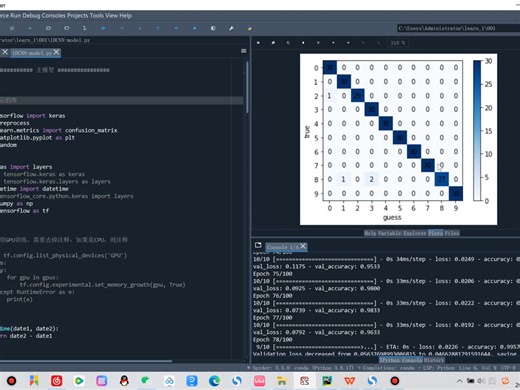Click the editor vertical scrollbar handle

247,88
